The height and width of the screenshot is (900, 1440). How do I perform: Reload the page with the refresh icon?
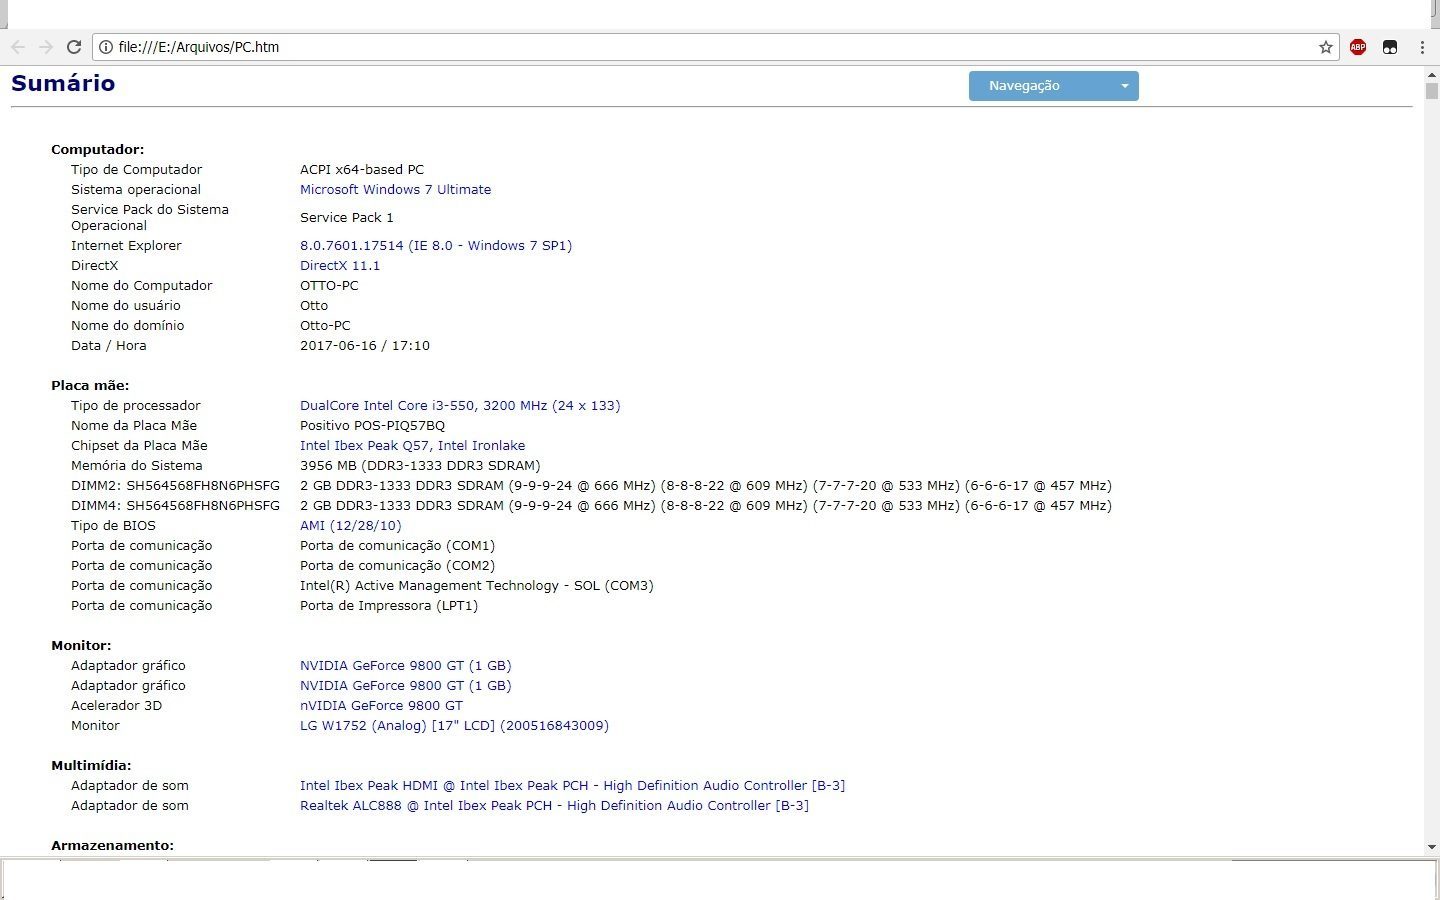(x=74, y=47)
